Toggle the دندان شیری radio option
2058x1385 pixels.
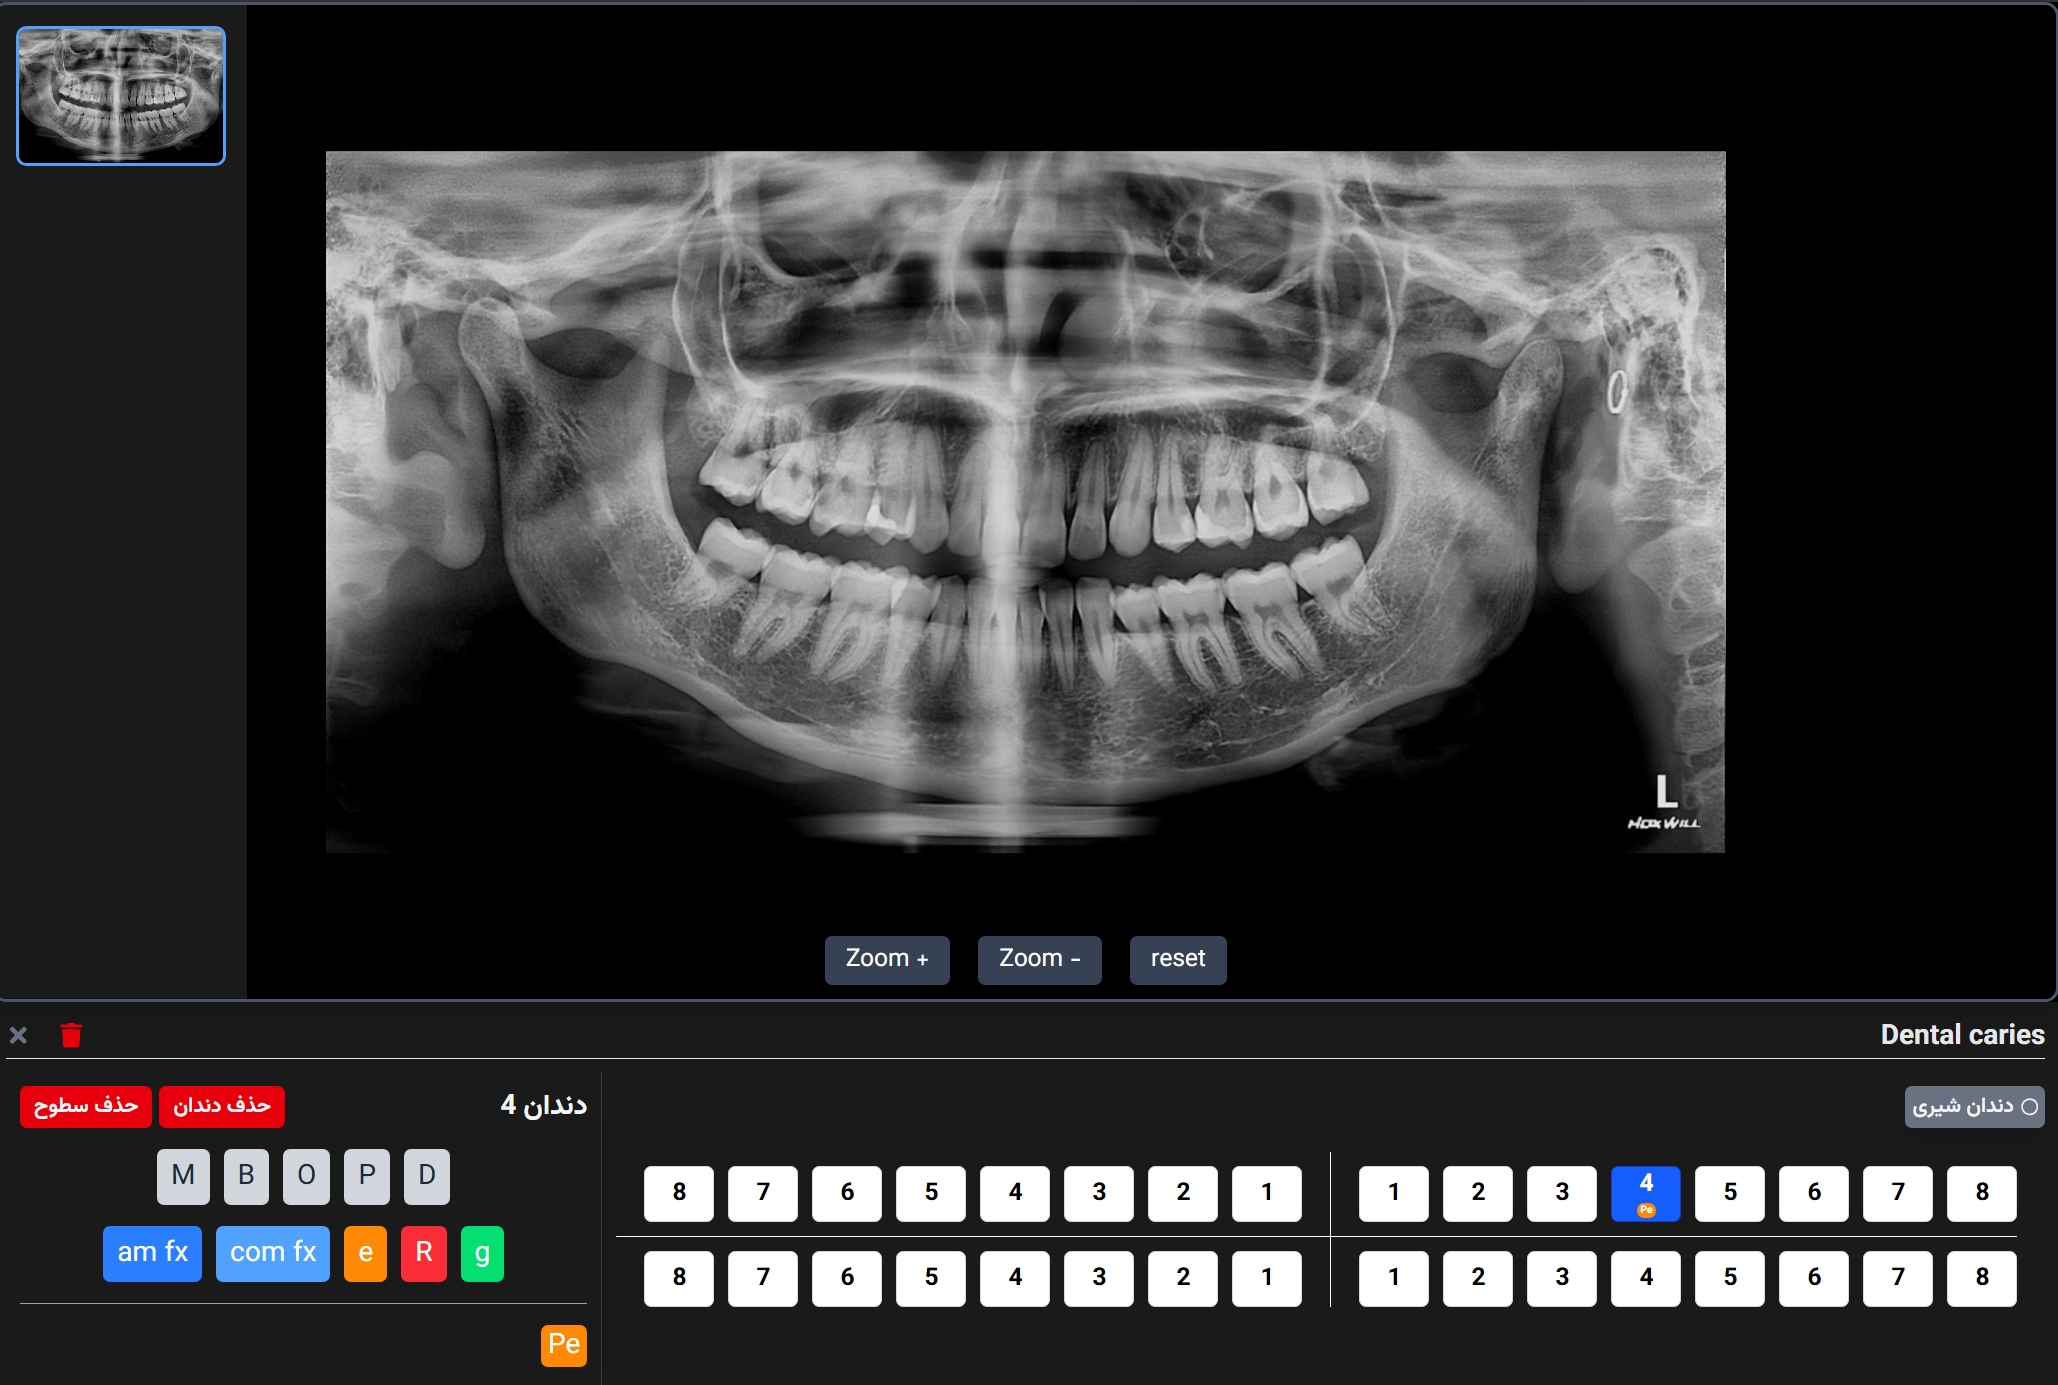point(1974,1106)
